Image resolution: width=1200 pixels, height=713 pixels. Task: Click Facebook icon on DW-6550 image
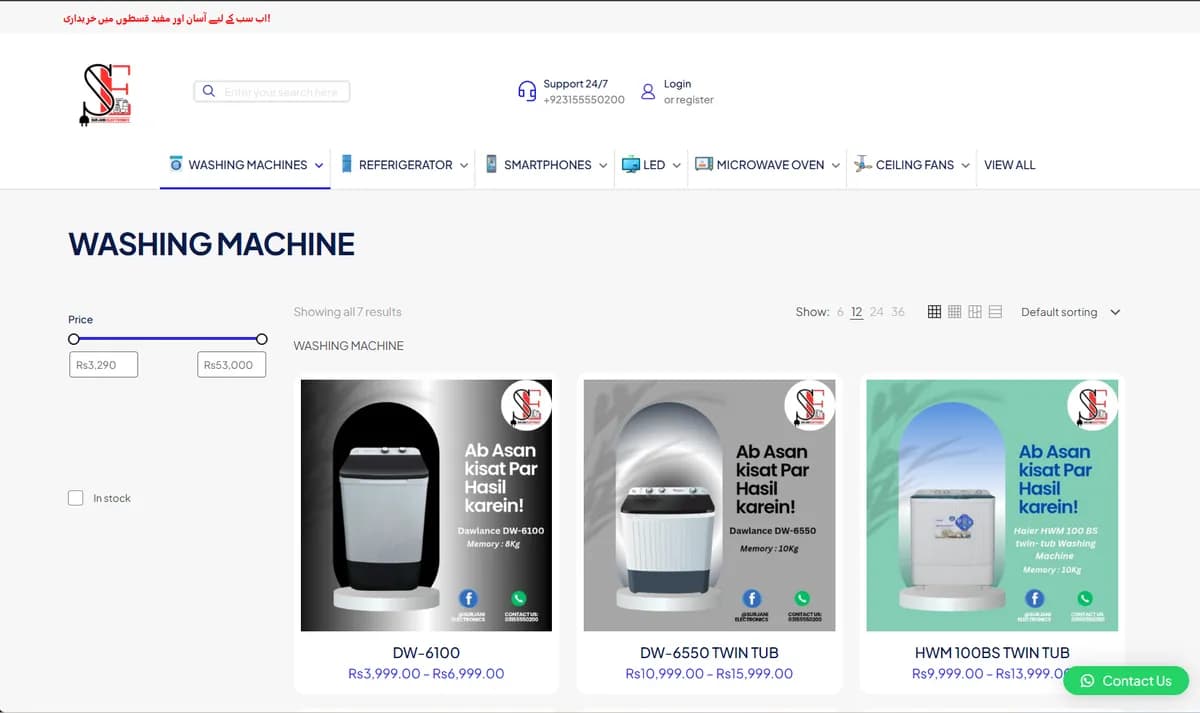tap(751, 597)
